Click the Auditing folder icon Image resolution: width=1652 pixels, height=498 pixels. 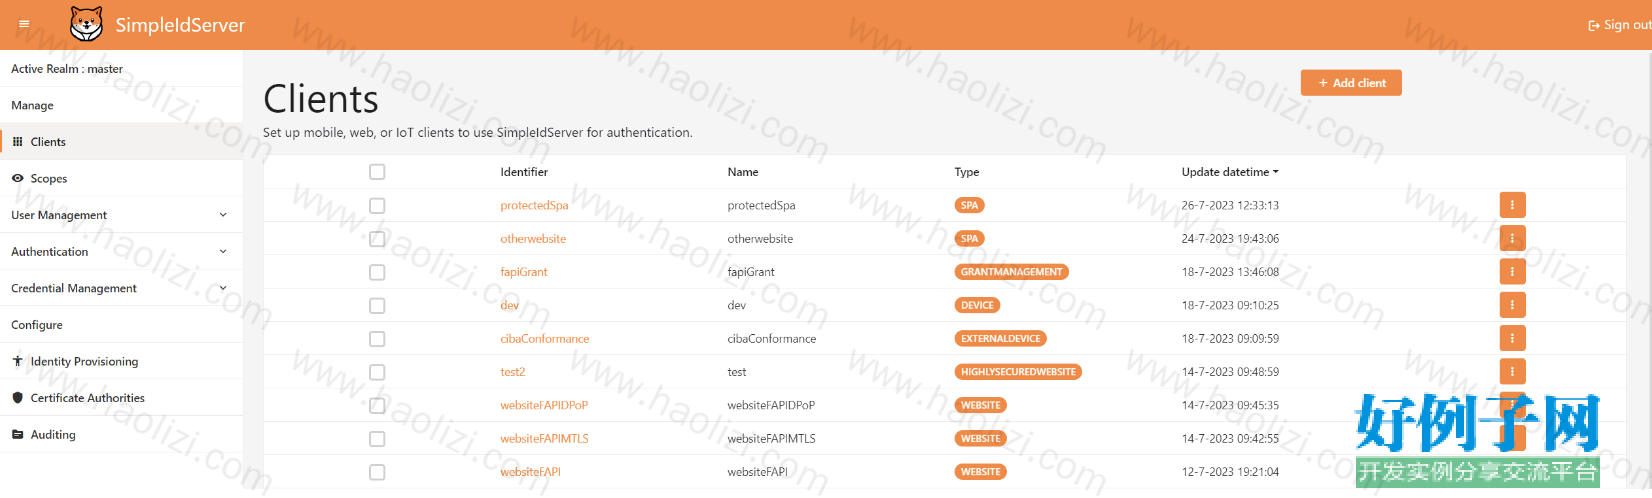coord(17,434)
